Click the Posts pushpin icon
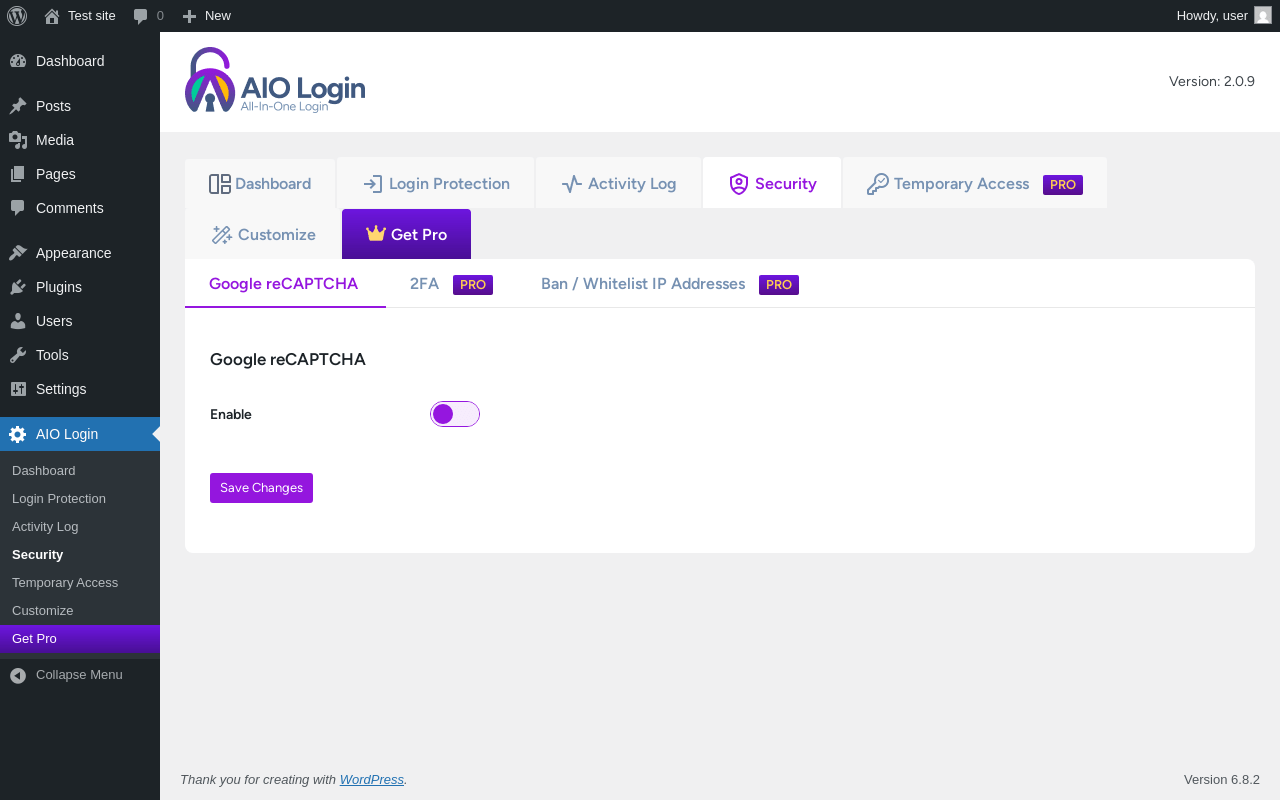1280x800 pixels. [18, 106]
